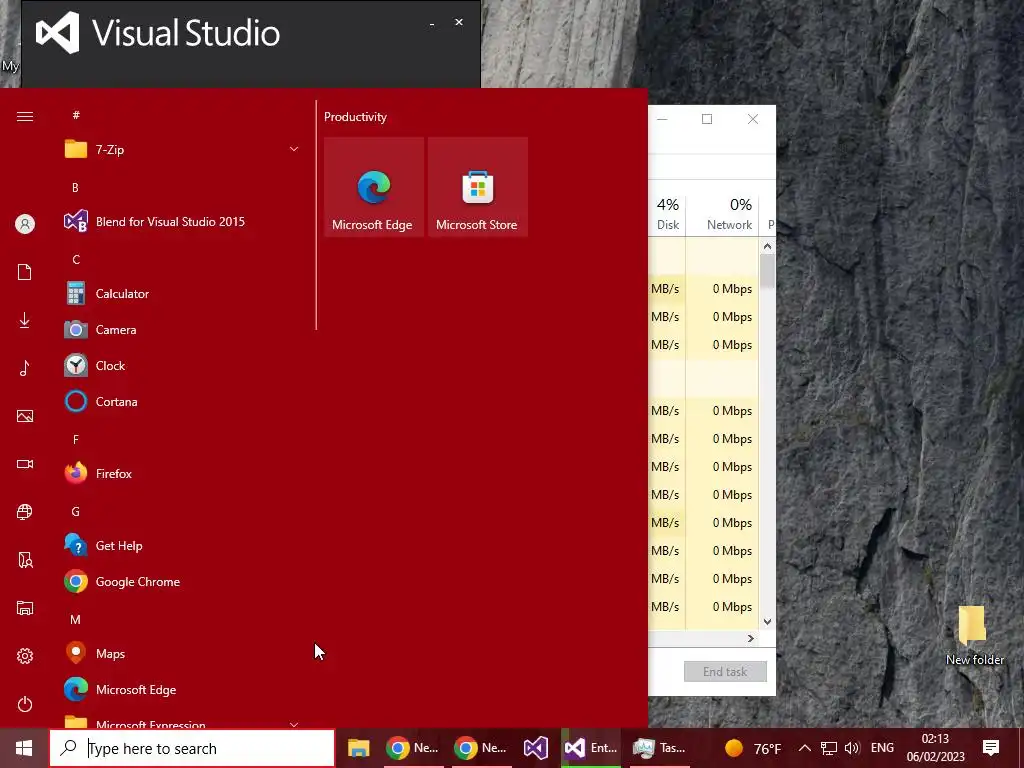Image resolution: width=1024 pixels, height=768 pixels.
Task: Launch Camera app from the list
Action: (184, 330)
